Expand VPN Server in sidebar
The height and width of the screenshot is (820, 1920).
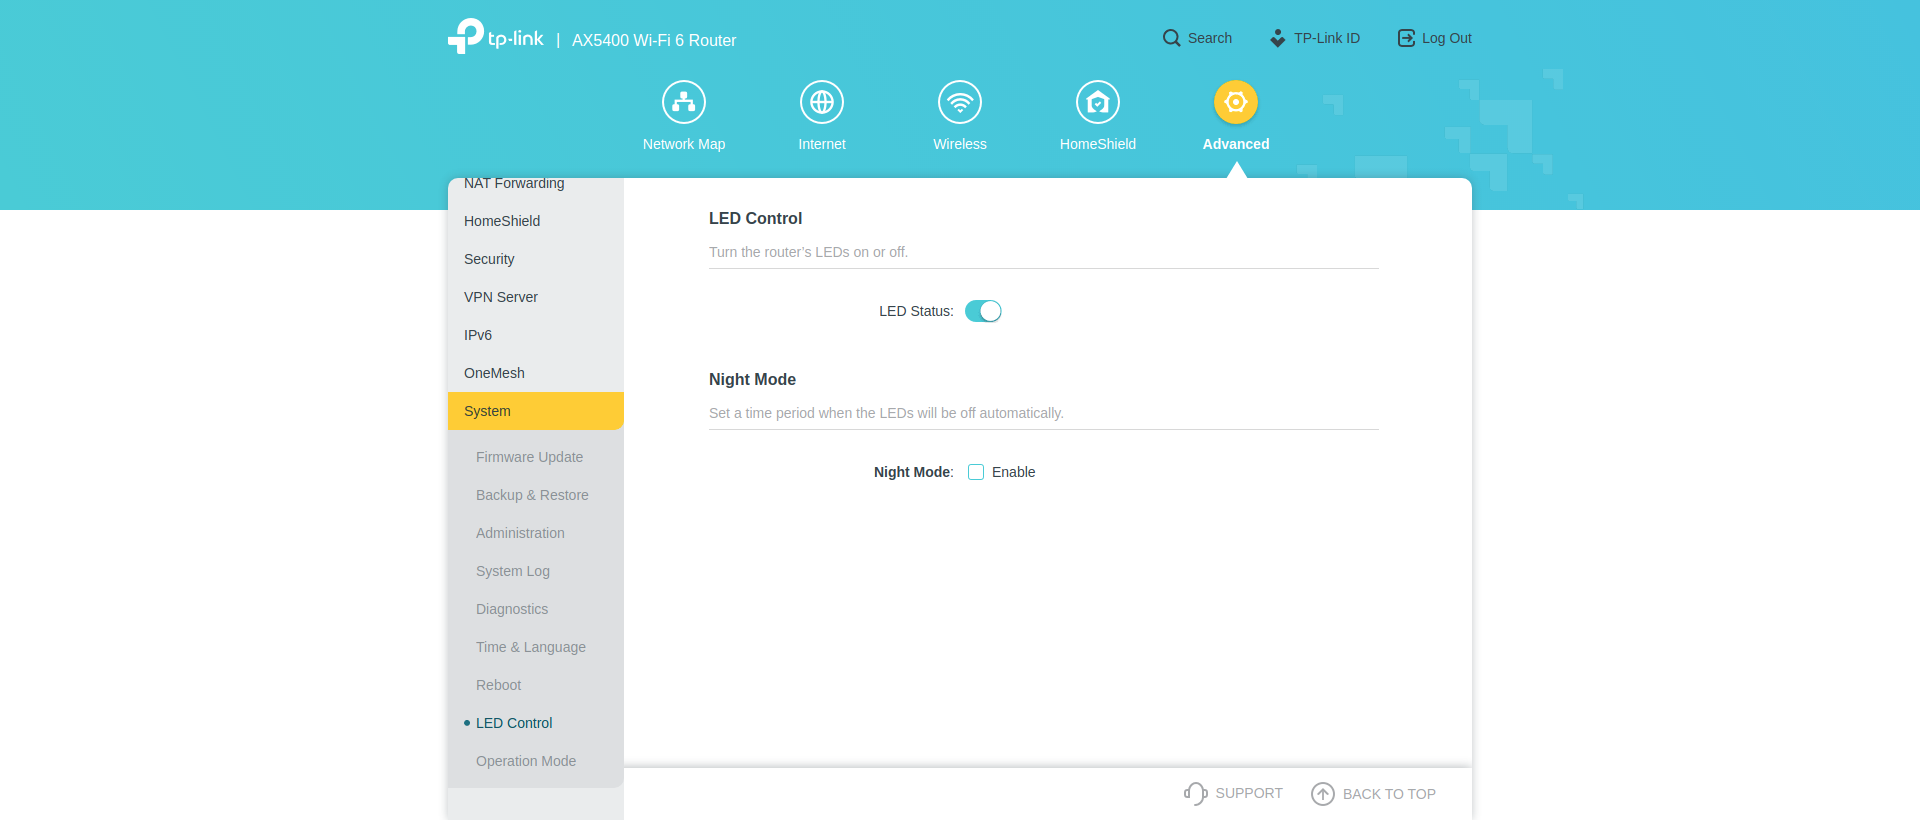501,297
